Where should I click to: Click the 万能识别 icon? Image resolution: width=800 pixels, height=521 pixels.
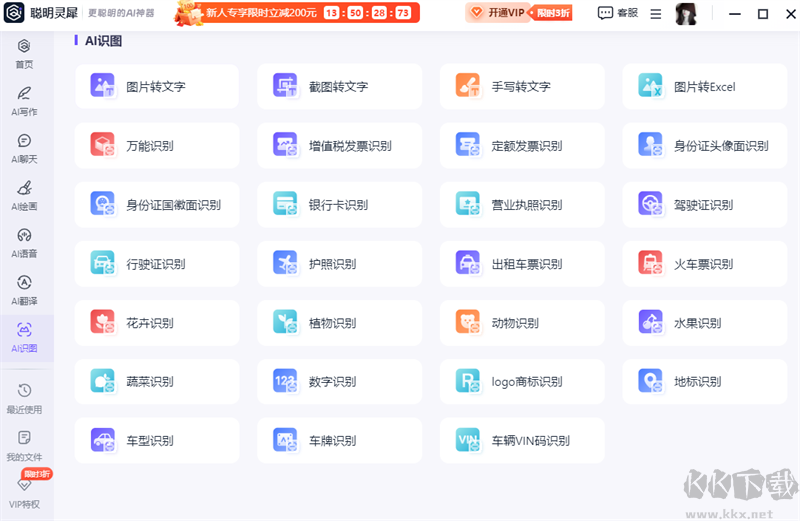[103, 145]
